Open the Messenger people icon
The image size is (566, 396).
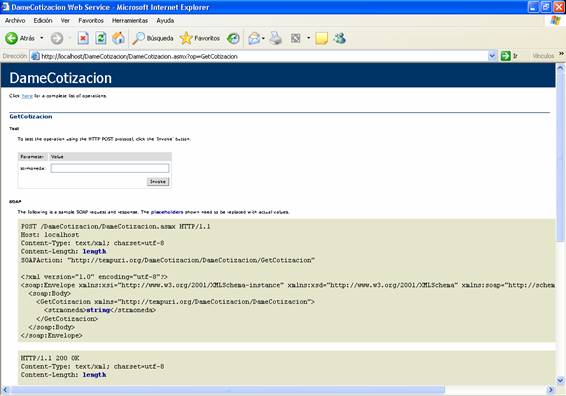coord(340,38)
